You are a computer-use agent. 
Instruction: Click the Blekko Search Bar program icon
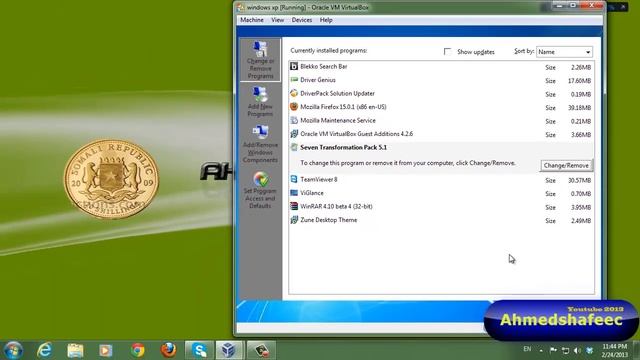pos(294,67)
